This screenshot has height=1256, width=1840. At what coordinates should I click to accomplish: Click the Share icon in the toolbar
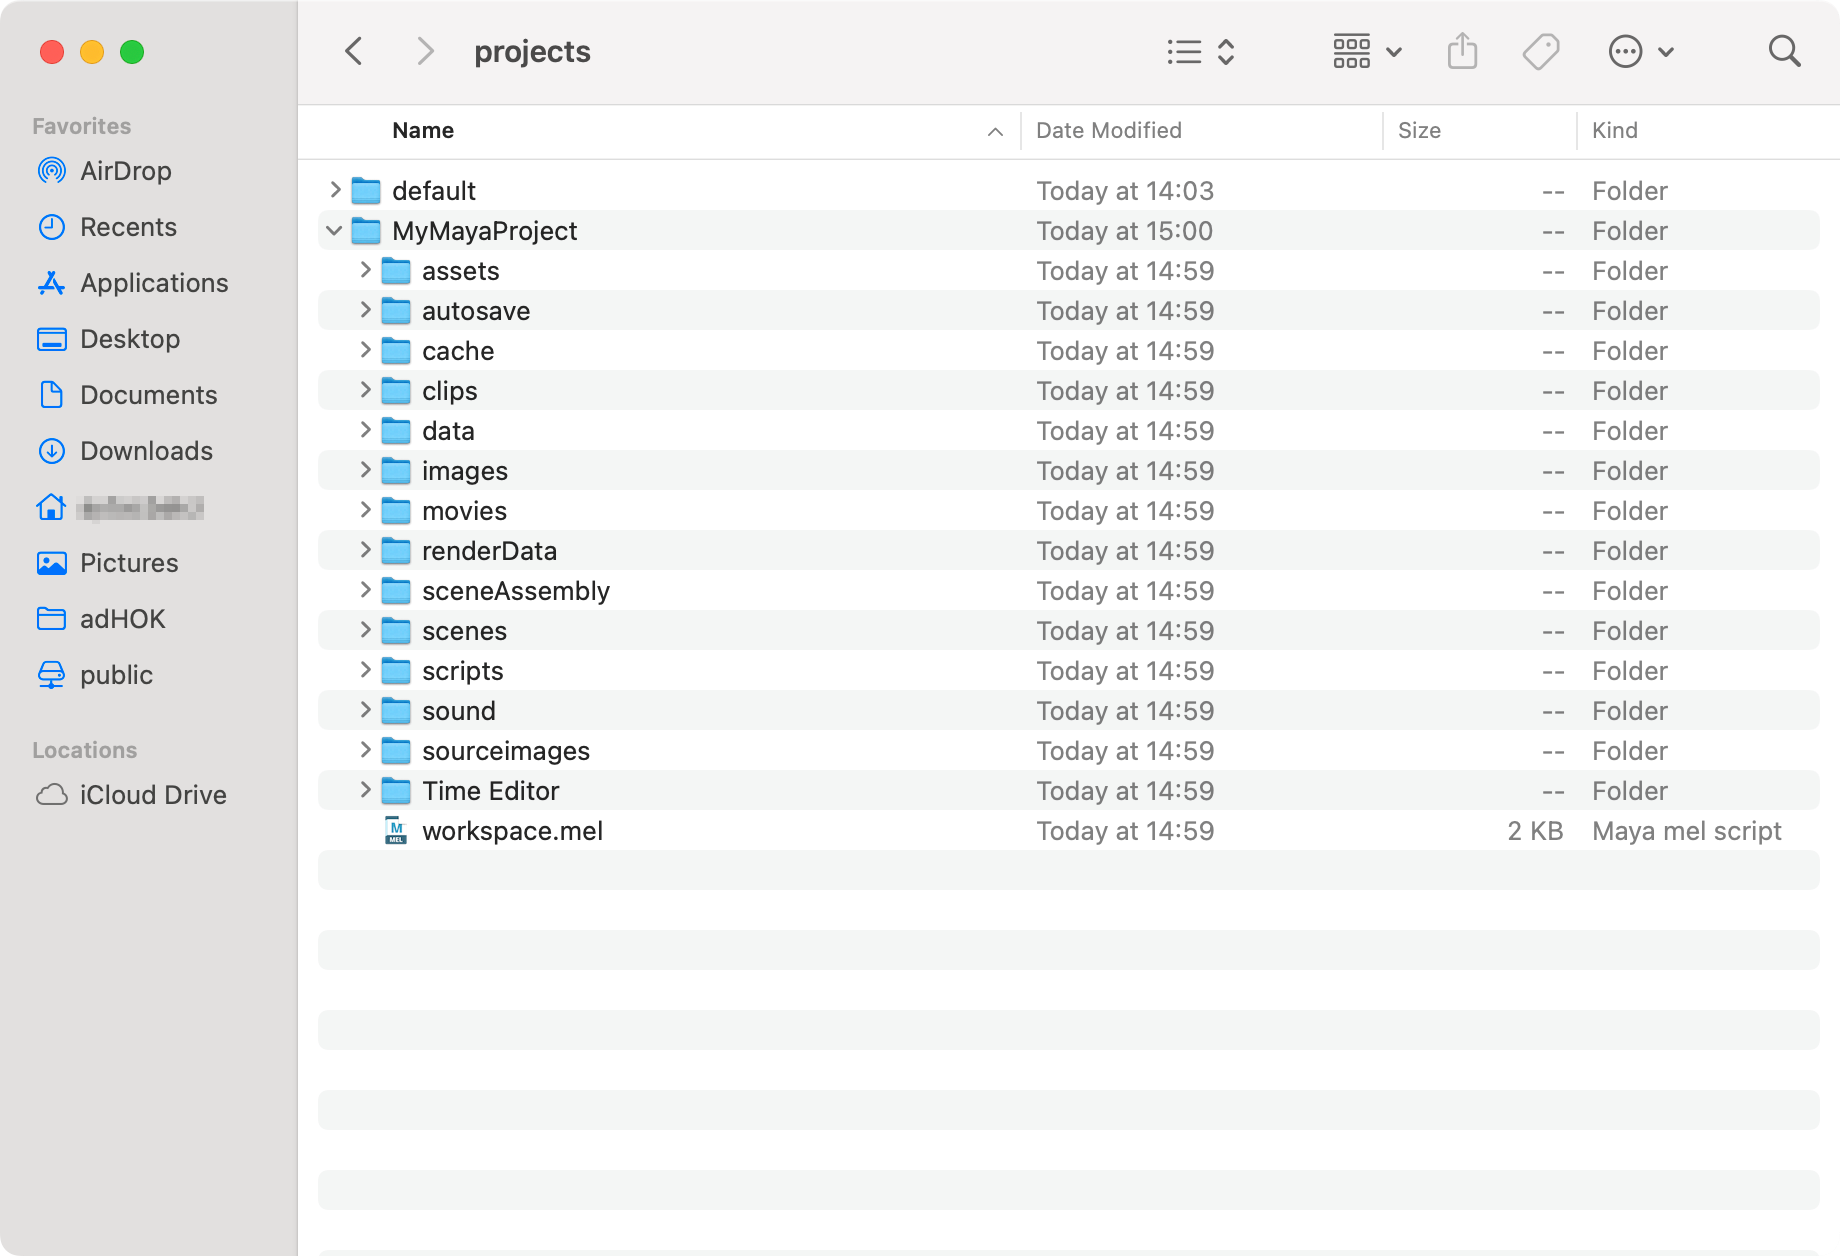1463,51
